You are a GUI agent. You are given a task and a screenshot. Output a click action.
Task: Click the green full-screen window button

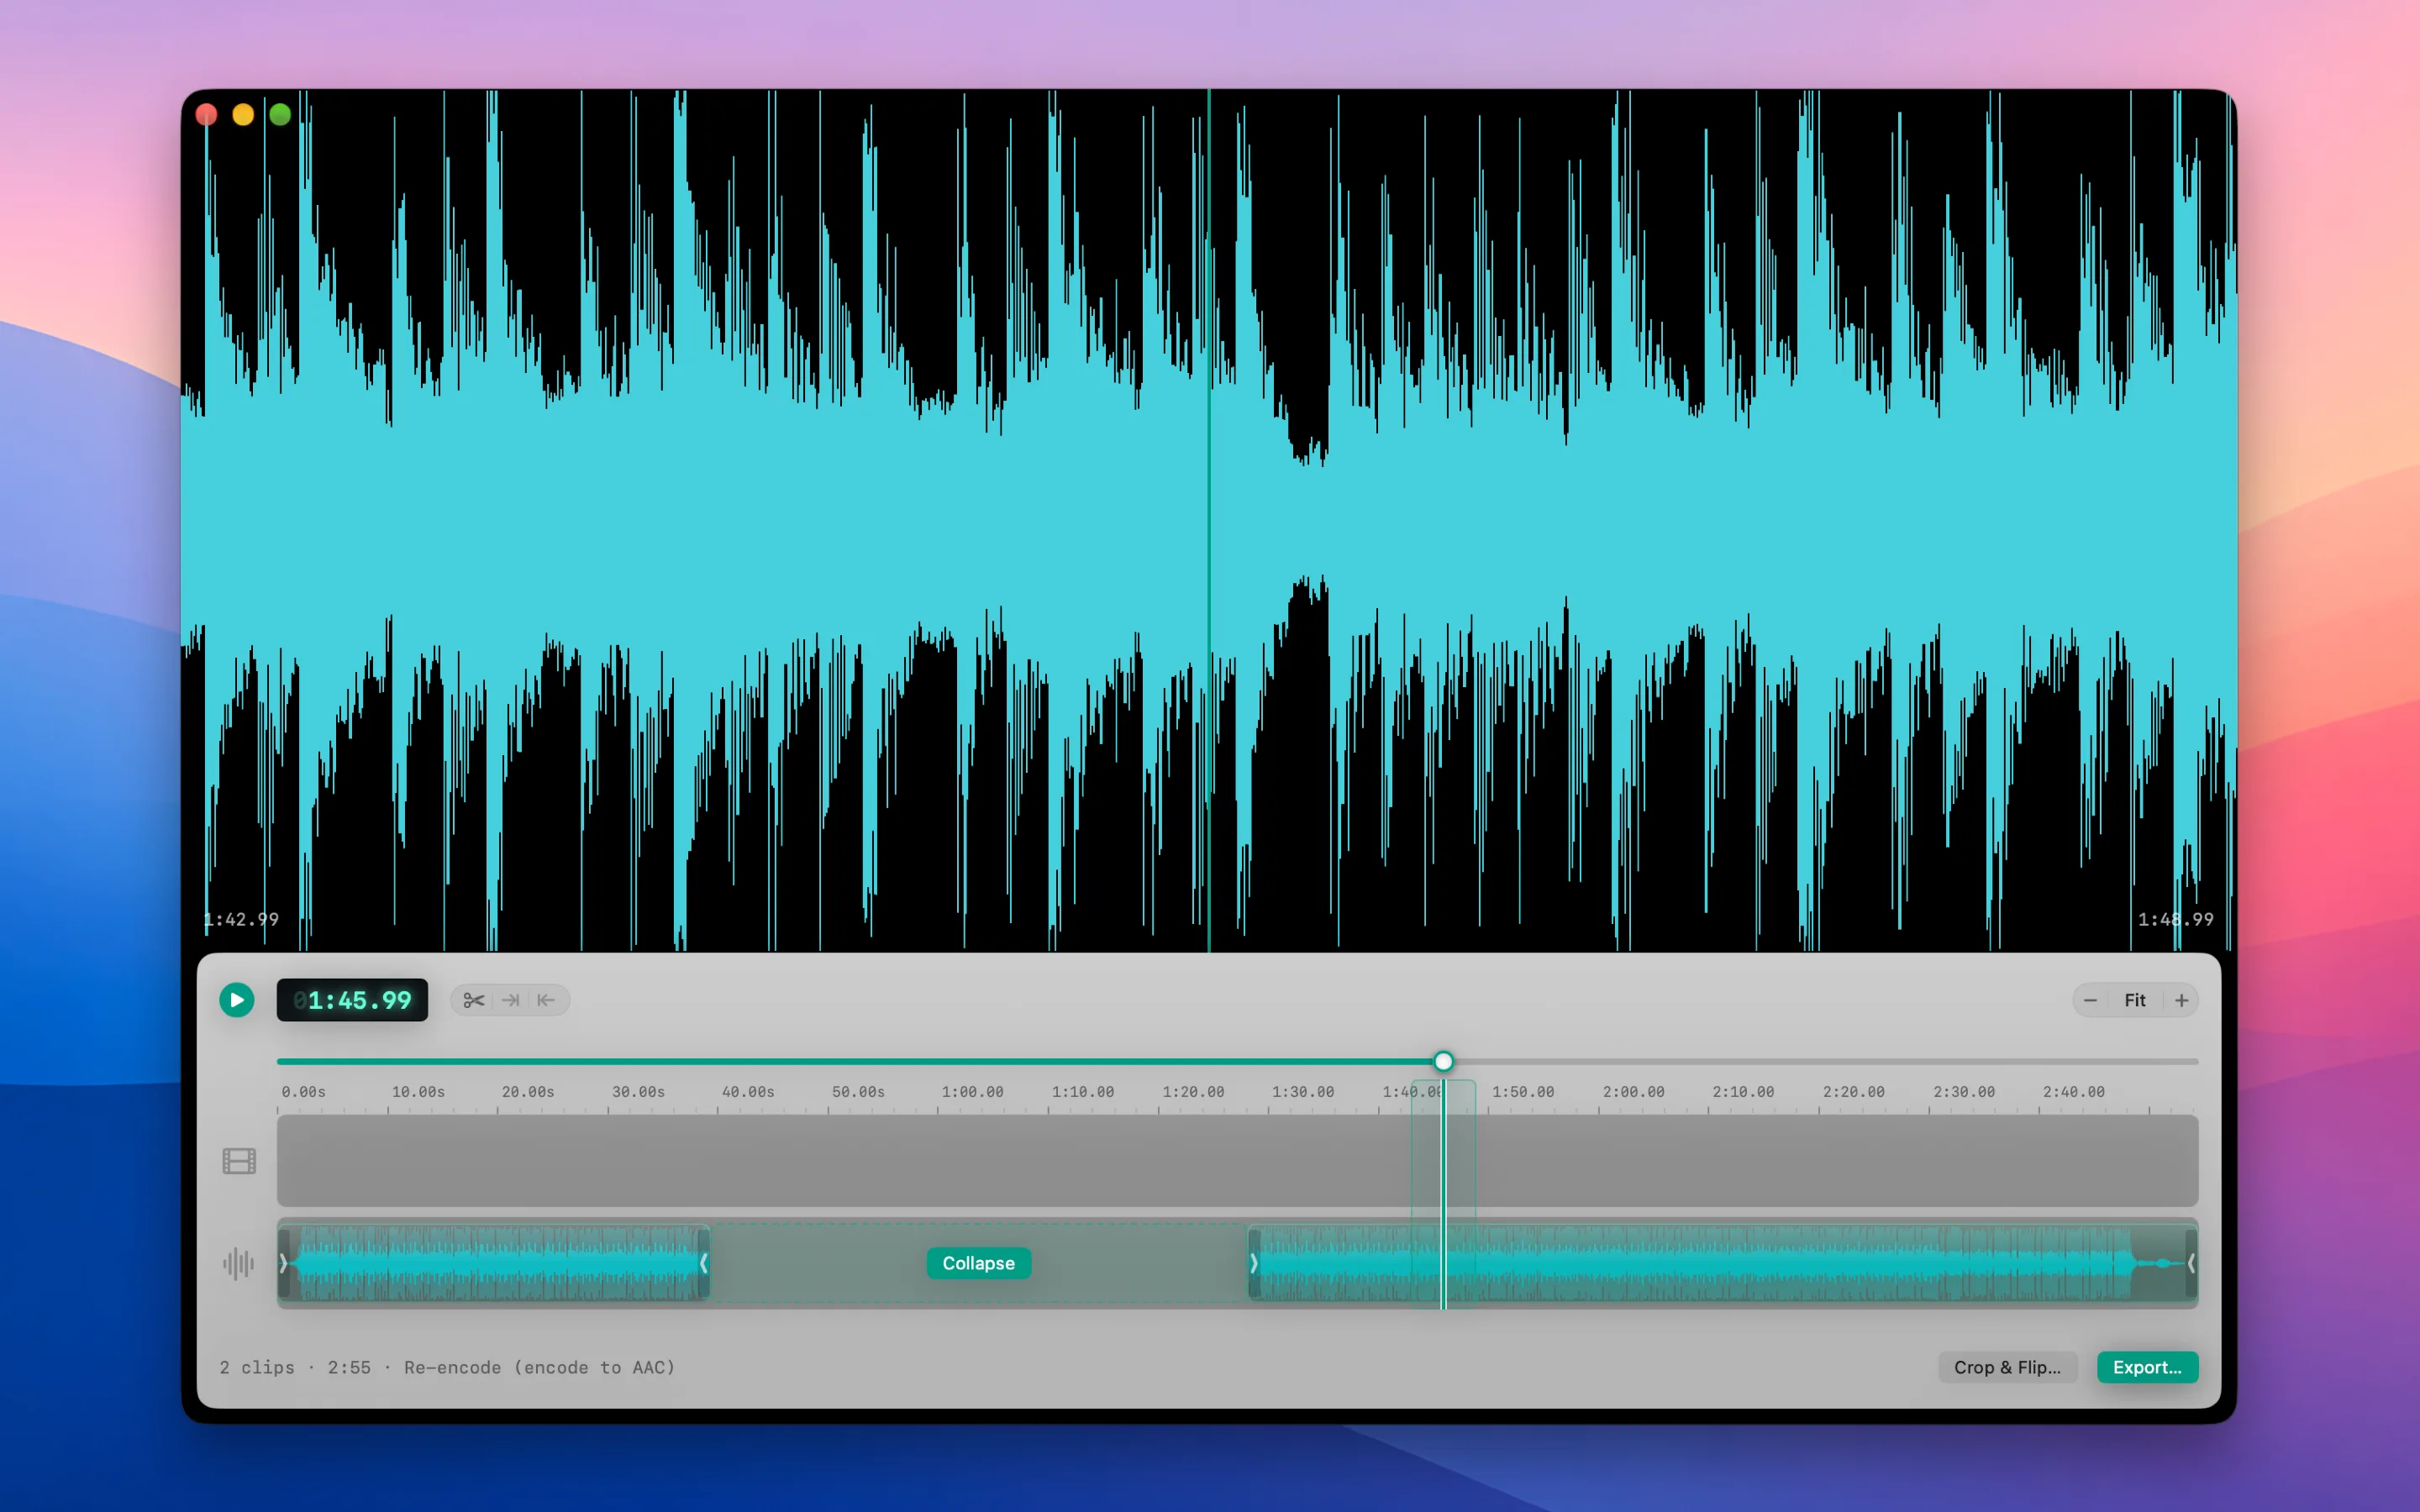280,115
